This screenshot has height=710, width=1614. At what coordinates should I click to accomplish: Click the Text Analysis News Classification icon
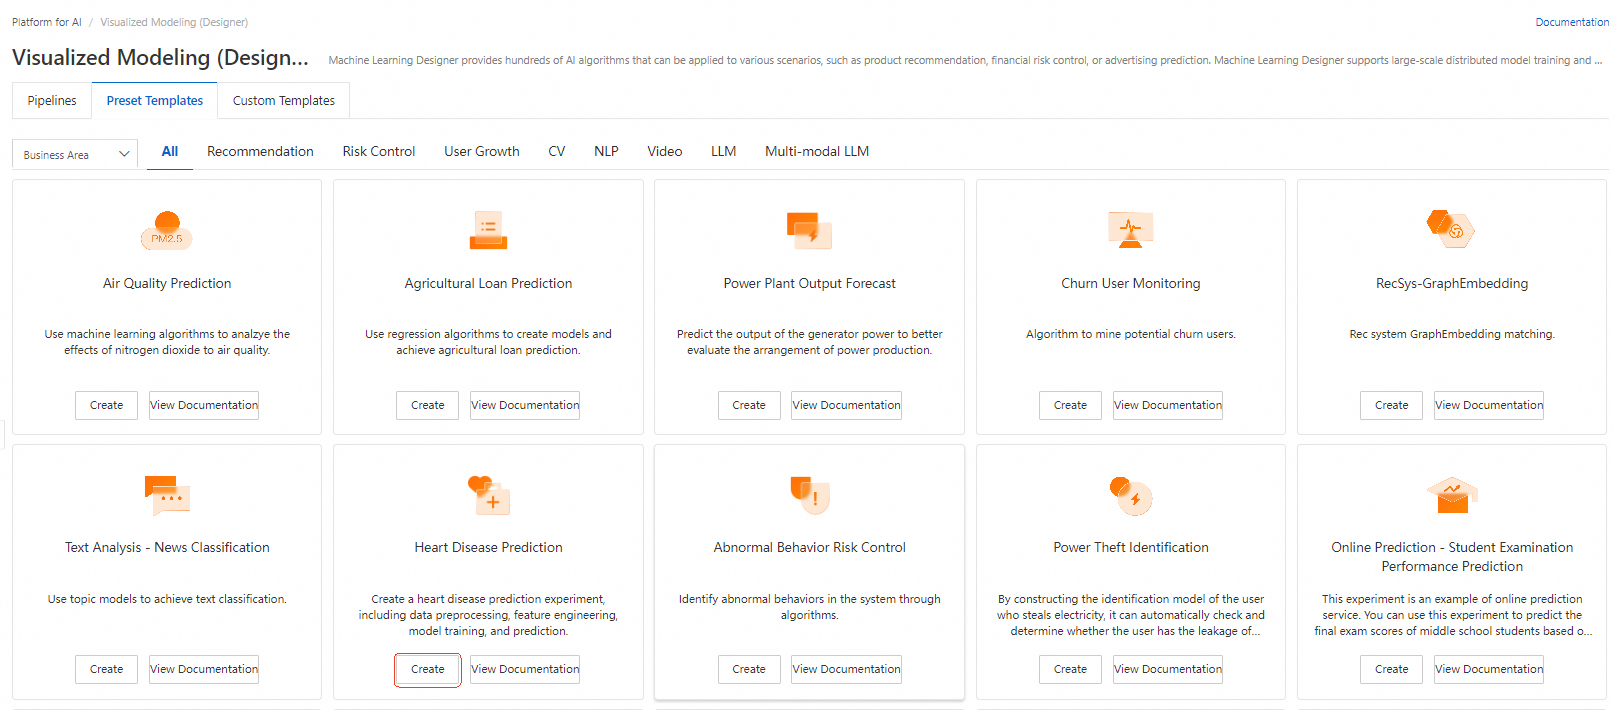167,495
